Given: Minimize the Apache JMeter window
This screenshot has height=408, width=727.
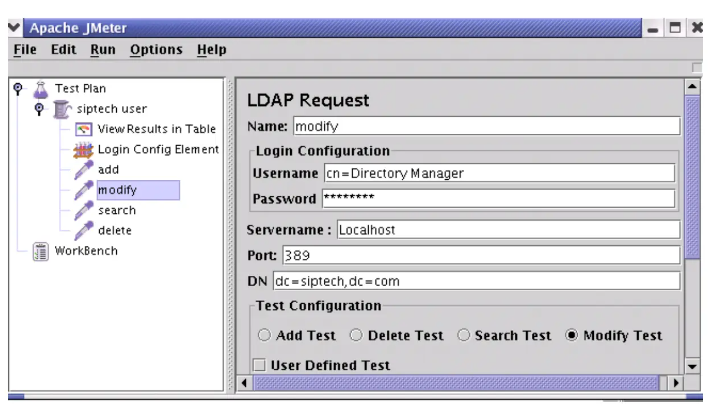Looking at the screenshot, I should pos(653,28).
